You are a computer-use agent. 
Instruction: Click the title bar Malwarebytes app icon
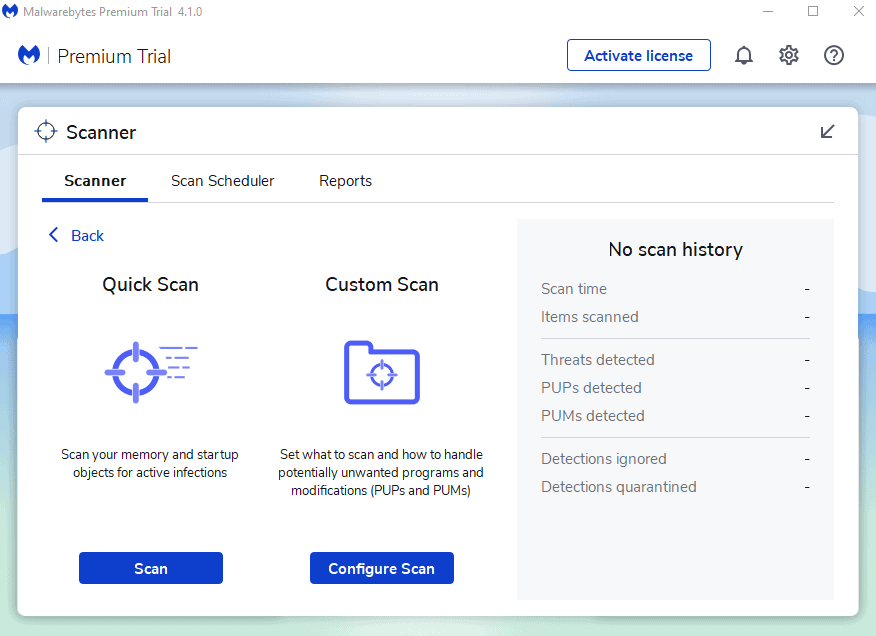[10, 11]
